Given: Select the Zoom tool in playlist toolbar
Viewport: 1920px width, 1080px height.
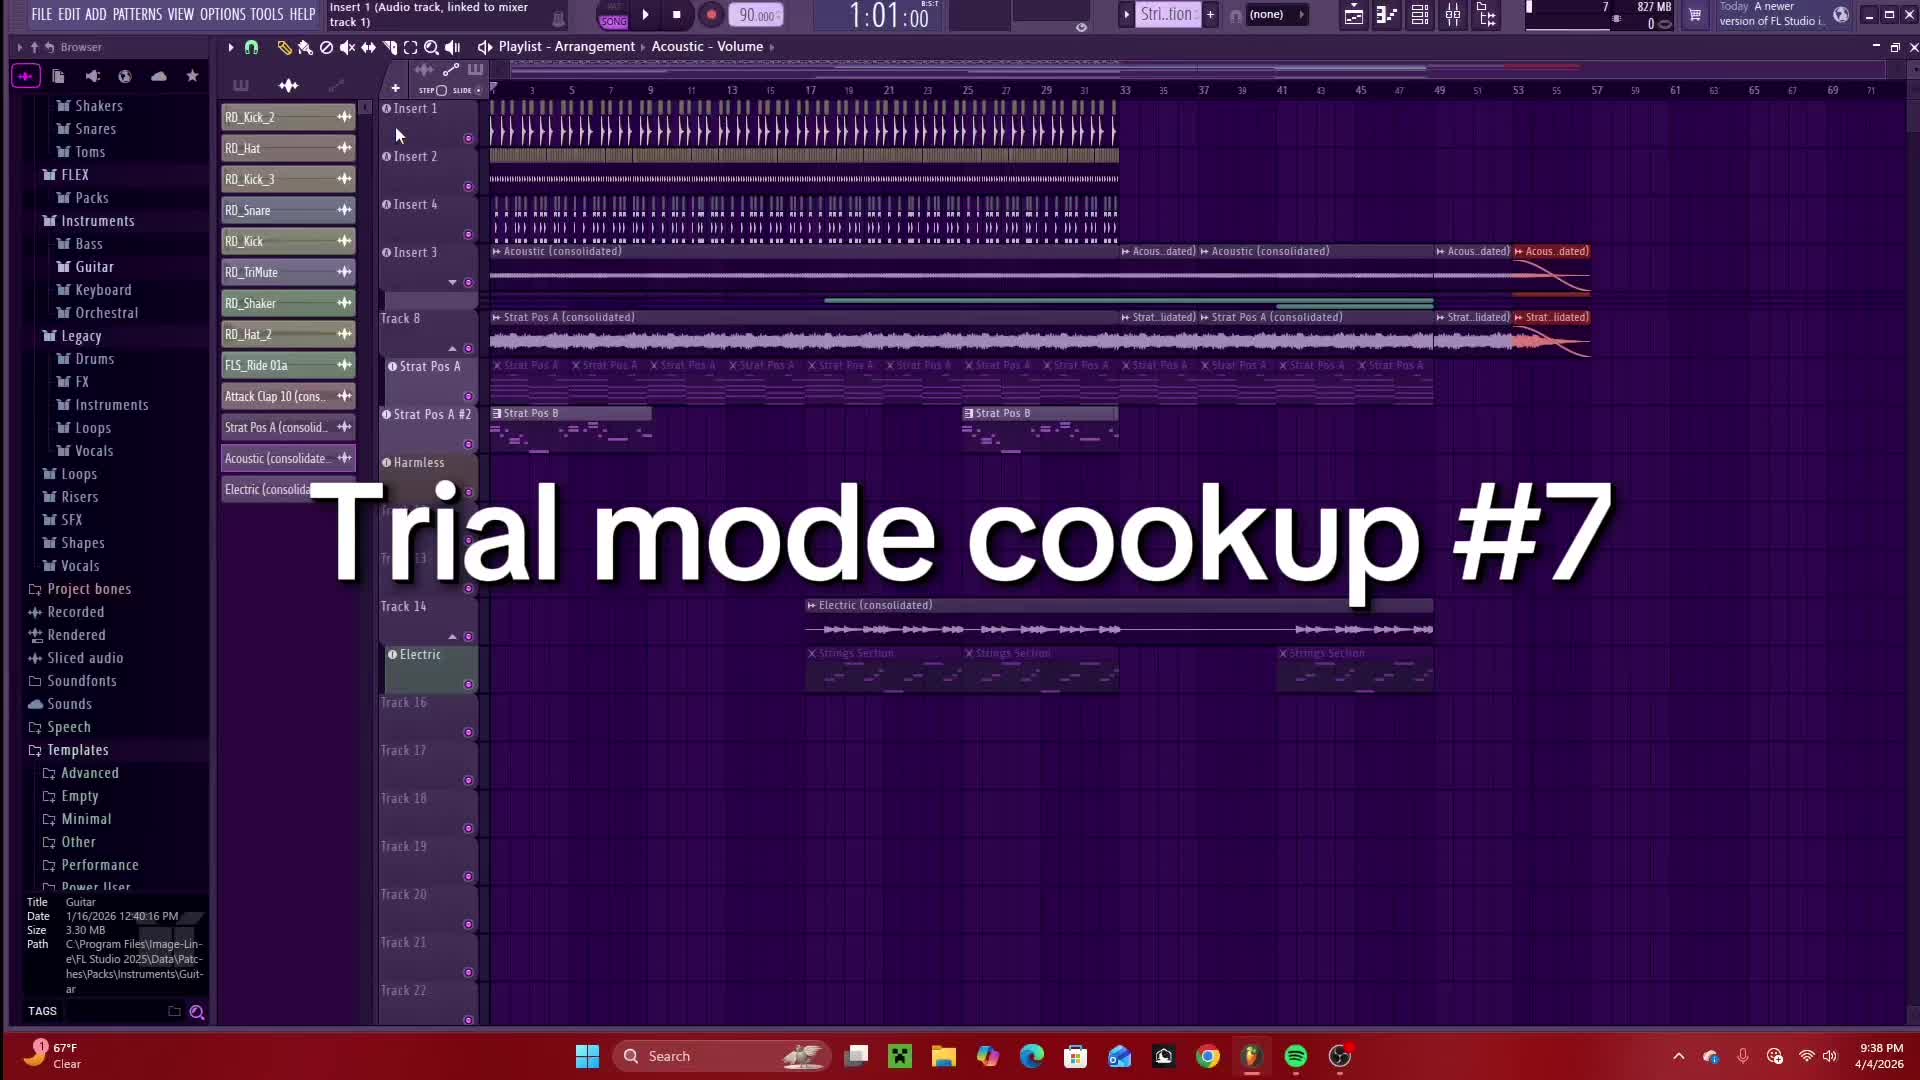Looking at the screenshot, I should (431, 47).
